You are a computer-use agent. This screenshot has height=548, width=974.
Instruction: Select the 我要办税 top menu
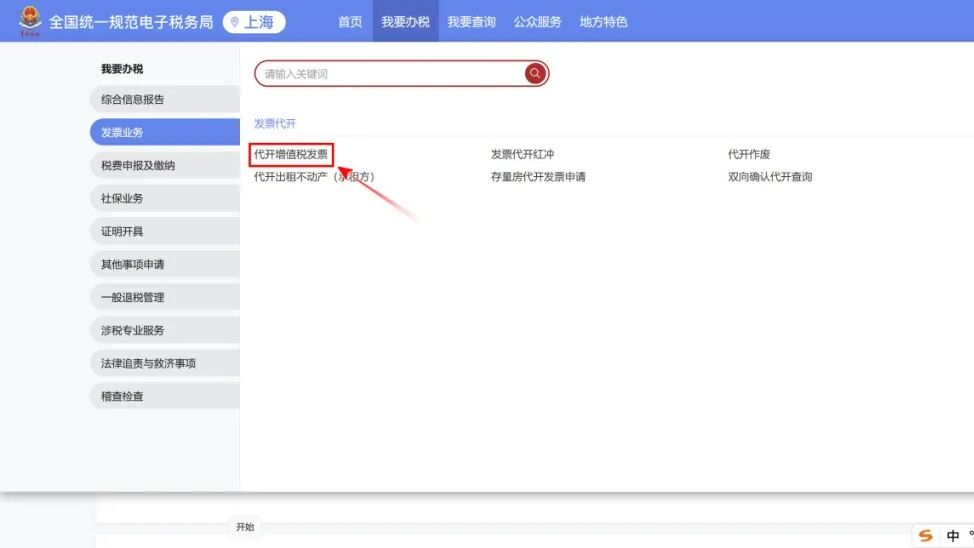click(x=406, y=21)
